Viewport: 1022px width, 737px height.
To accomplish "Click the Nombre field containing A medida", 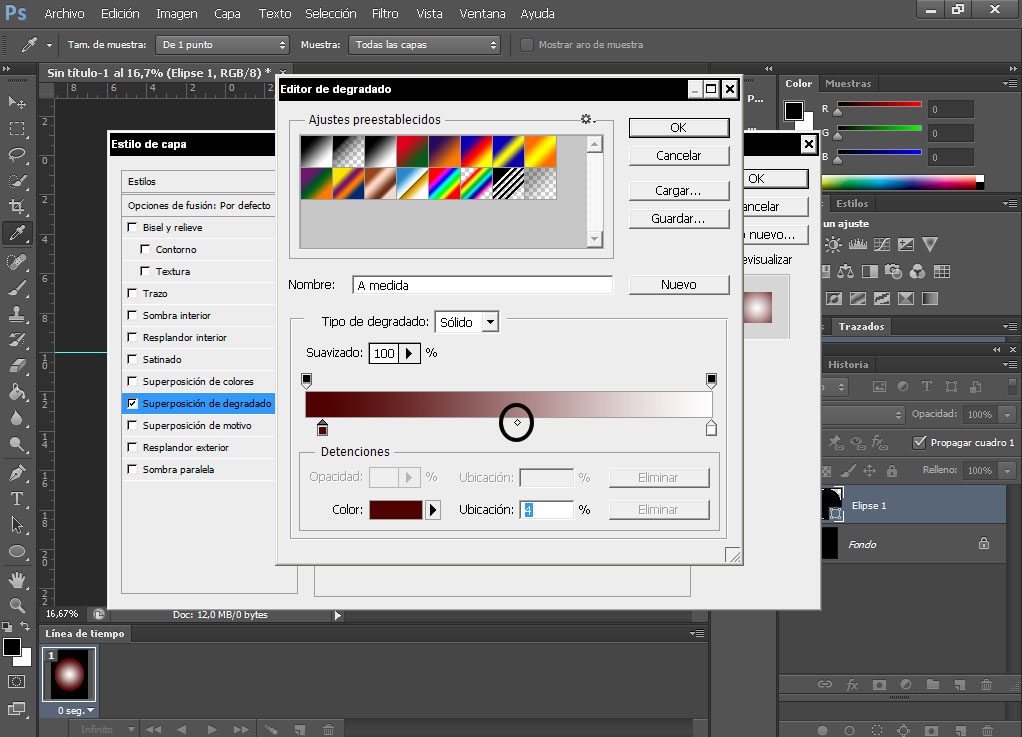I will (x=482, y=285).
